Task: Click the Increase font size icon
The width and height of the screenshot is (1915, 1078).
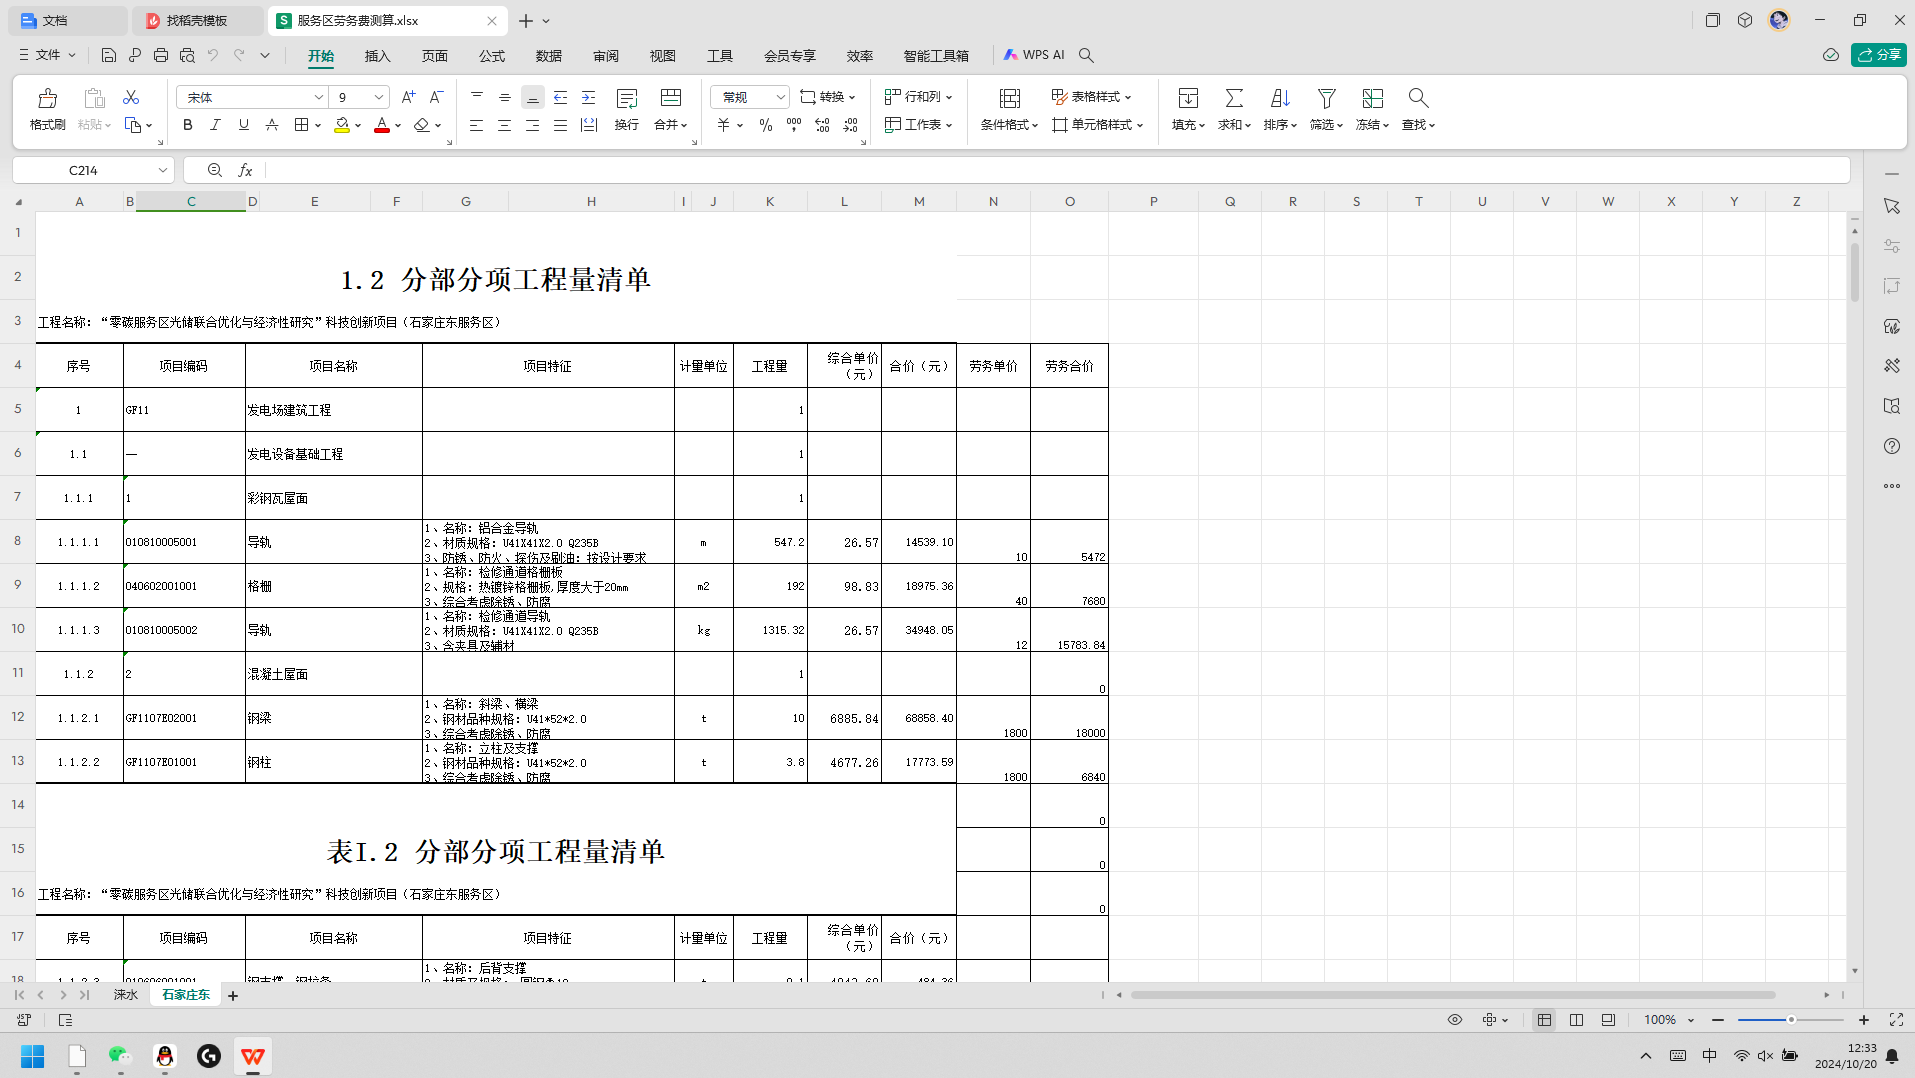Action: point(408,97)
